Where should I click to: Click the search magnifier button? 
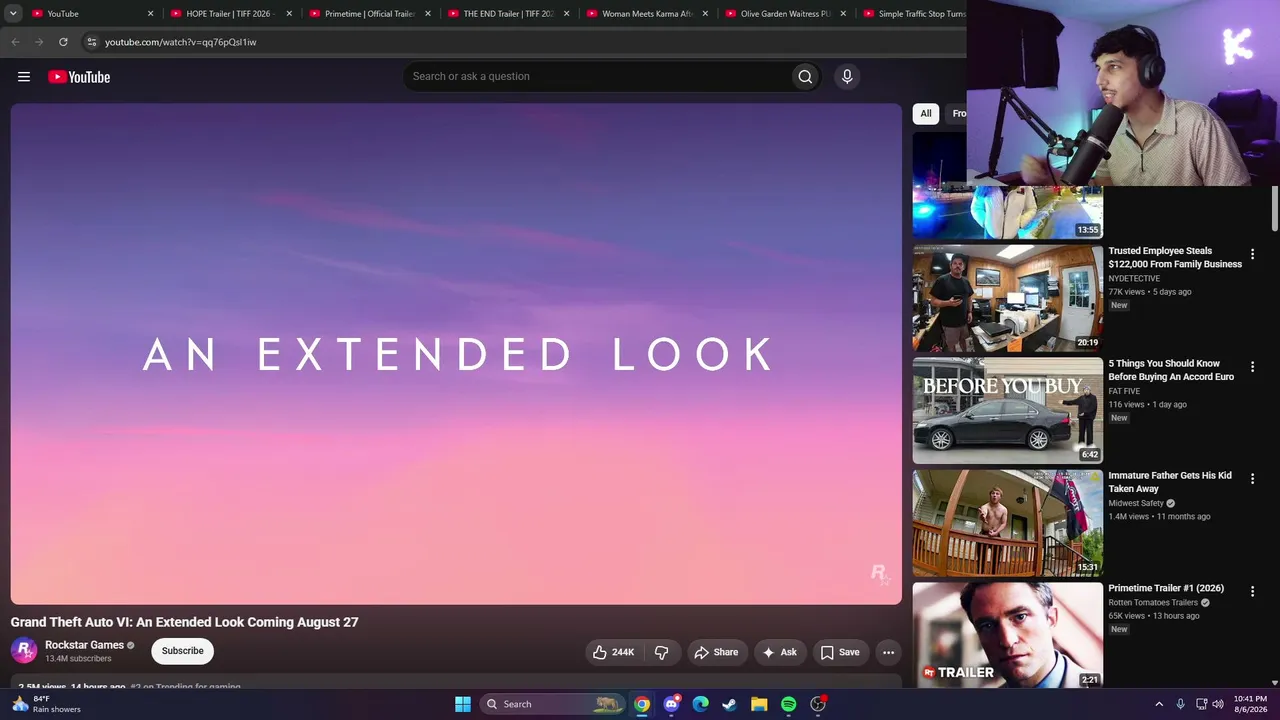click(x=805, y=77)
